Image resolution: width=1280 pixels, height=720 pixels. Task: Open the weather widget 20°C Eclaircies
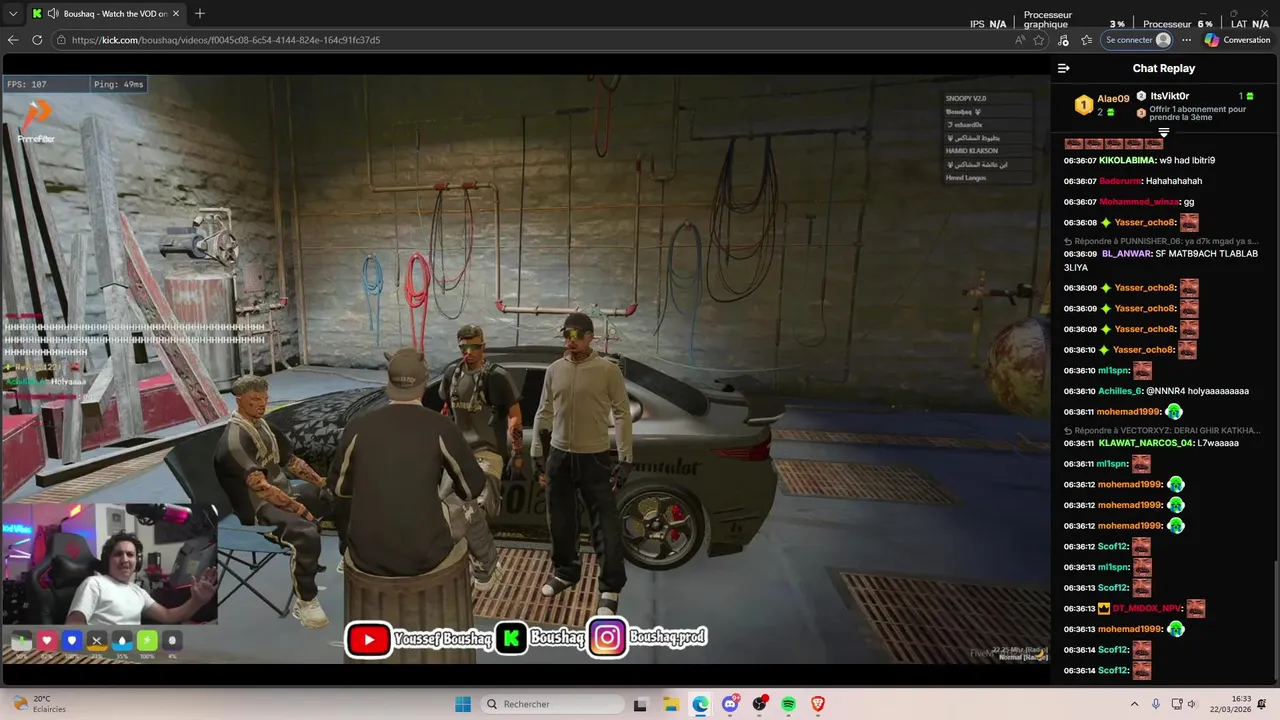[40, 704]
